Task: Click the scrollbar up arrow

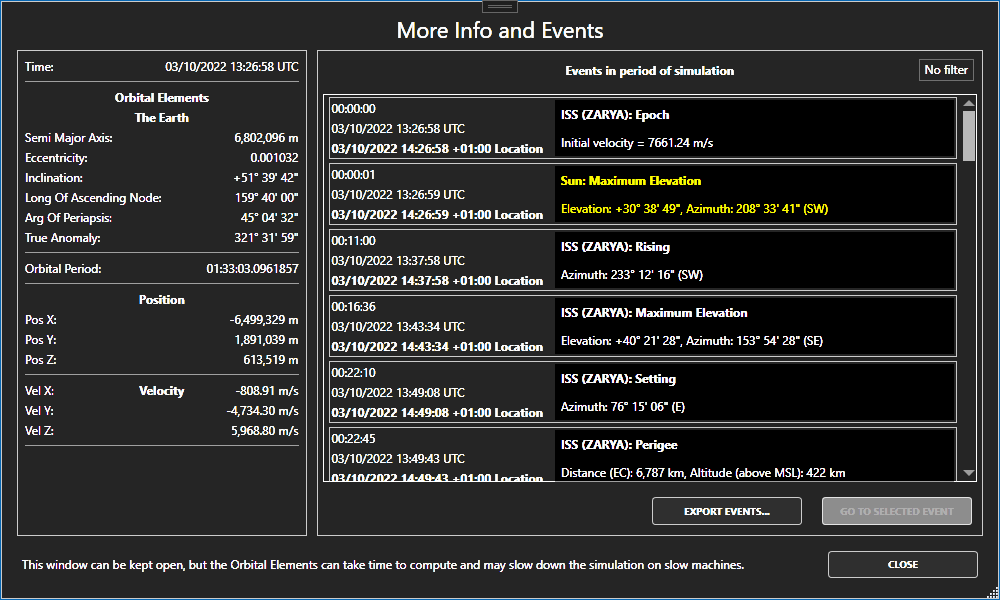Action: pos(968,103)
